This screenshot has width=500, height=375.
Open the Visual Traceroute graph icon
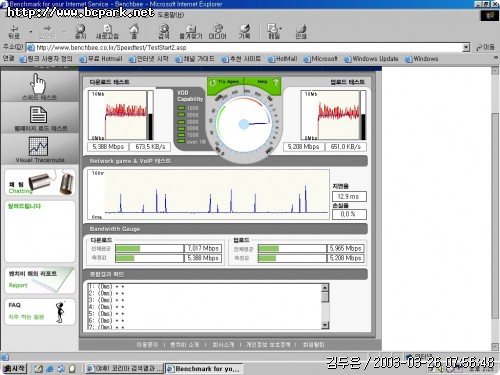tap(38, 146)
